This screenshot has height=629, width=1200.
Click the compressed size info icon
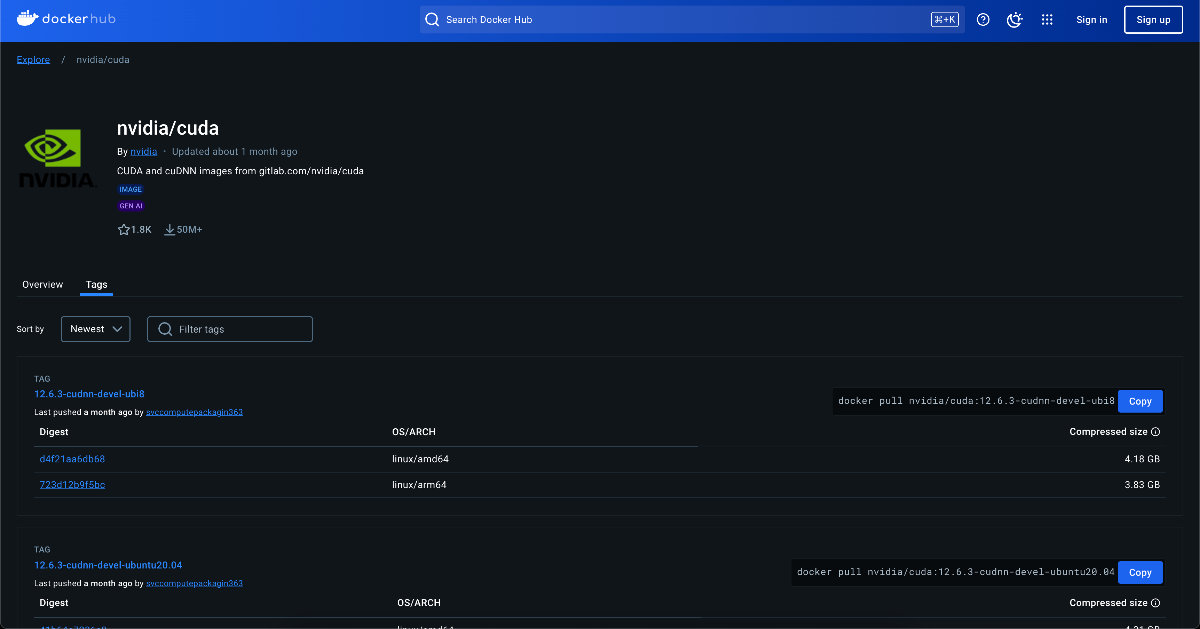(1156, 432)
